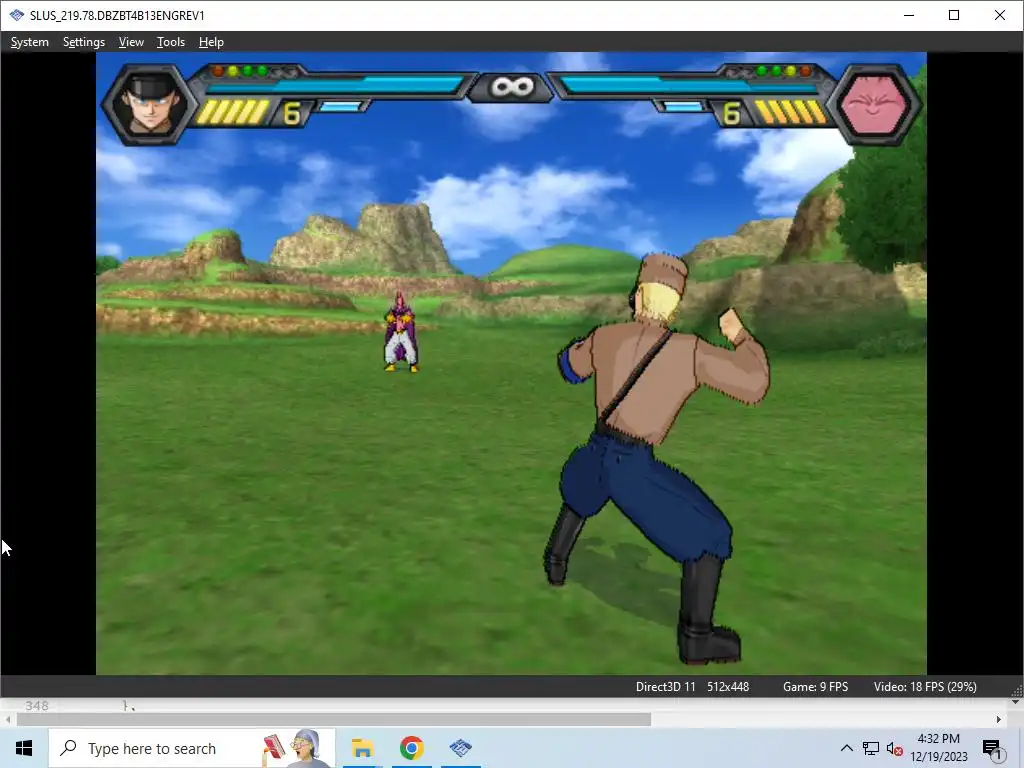The image size is (1024, 768).
Task: Open the System menu
Action: (x=29, y=42)
